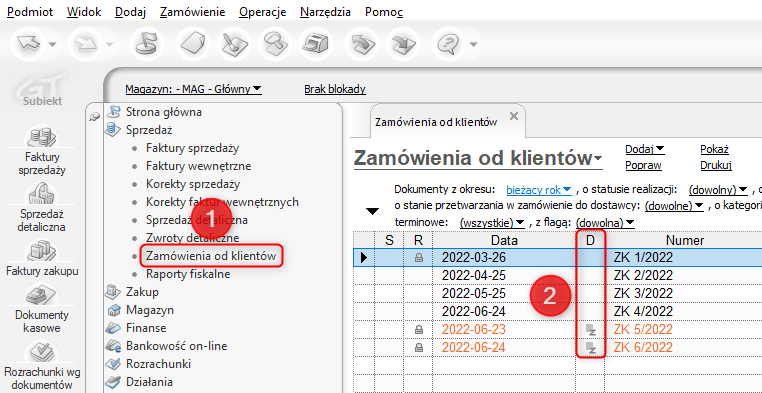Open the Magazyn MAG Główny dropdown

[x=193, y=89]
